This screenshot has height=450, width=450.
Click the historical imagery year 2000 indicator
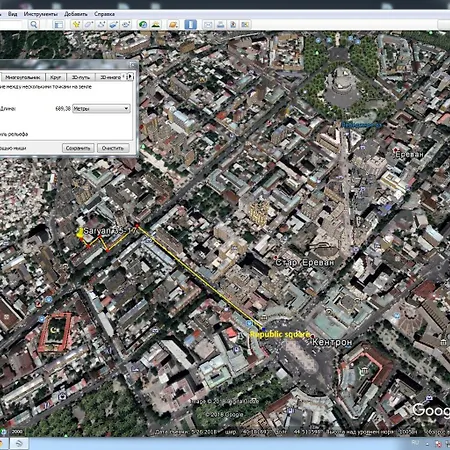pos(17,431)
